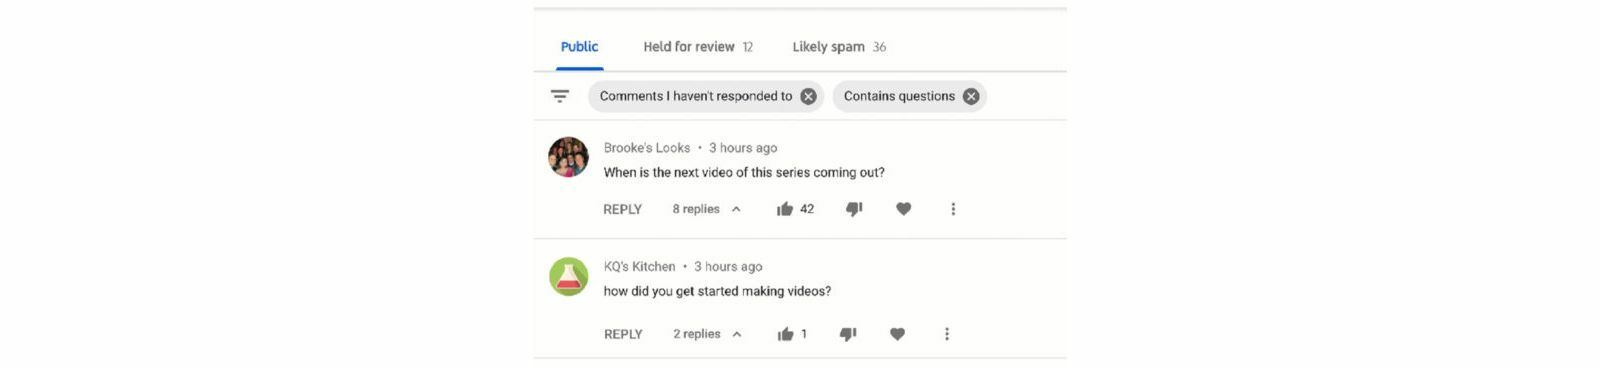Image resolution: width=1600 pixels, height=368 pixels.
Task: Remove the 'Comments I haven't responded to' filter
Action: click(808, 96)
